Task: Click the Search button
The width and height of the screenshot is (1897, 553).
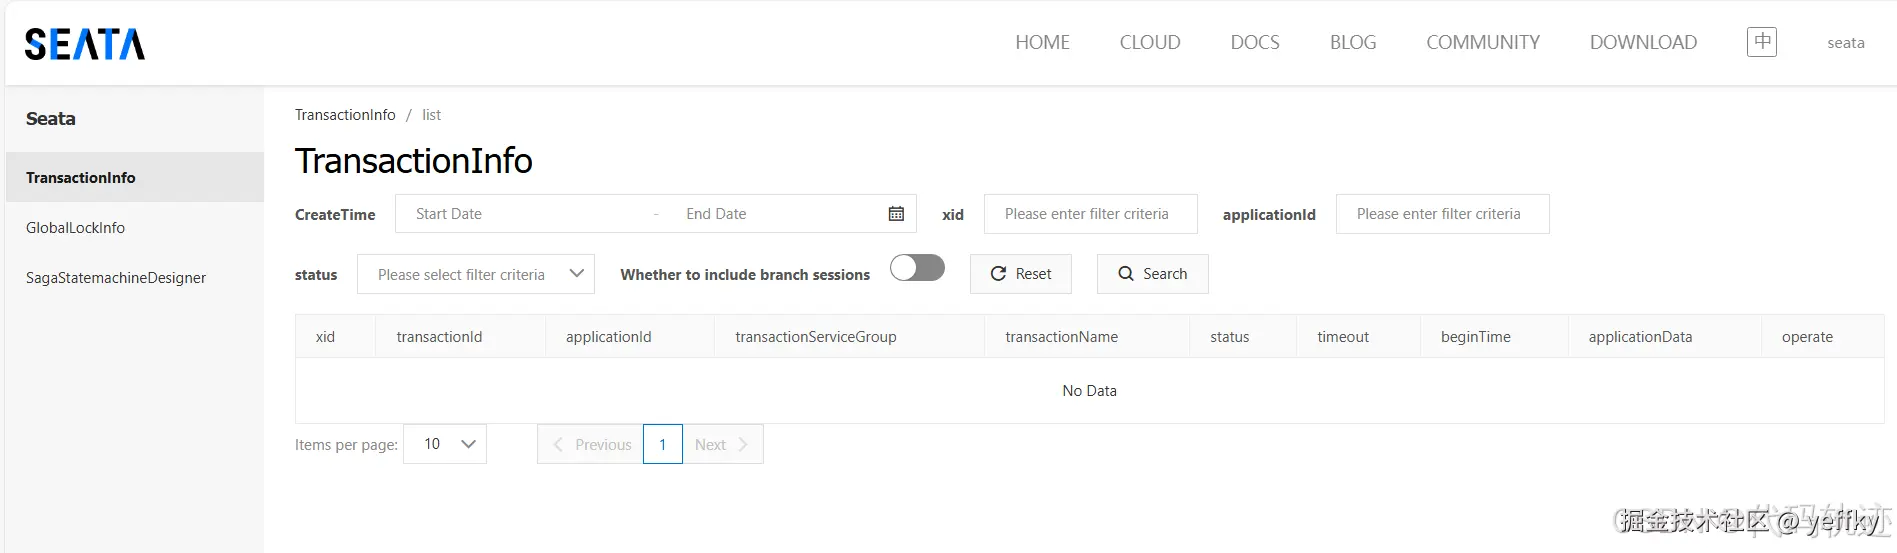Action: 1152,274
